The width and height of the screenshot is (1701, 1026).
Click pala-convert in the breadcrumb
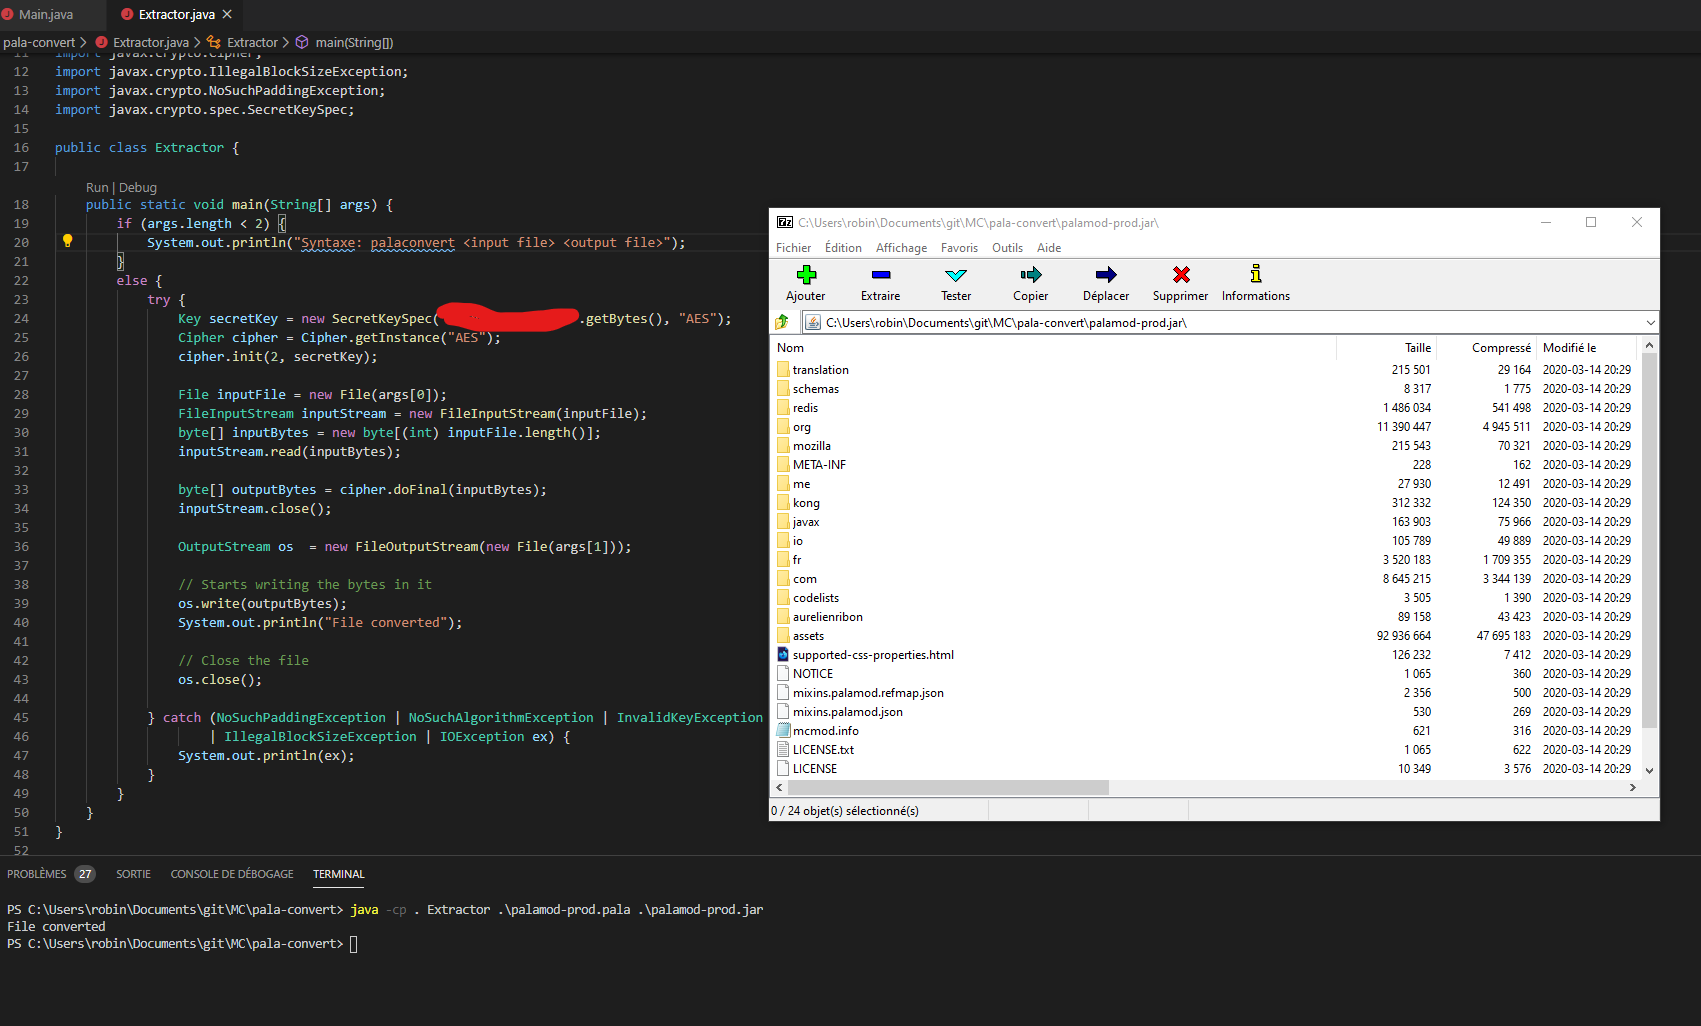(39, 42)
